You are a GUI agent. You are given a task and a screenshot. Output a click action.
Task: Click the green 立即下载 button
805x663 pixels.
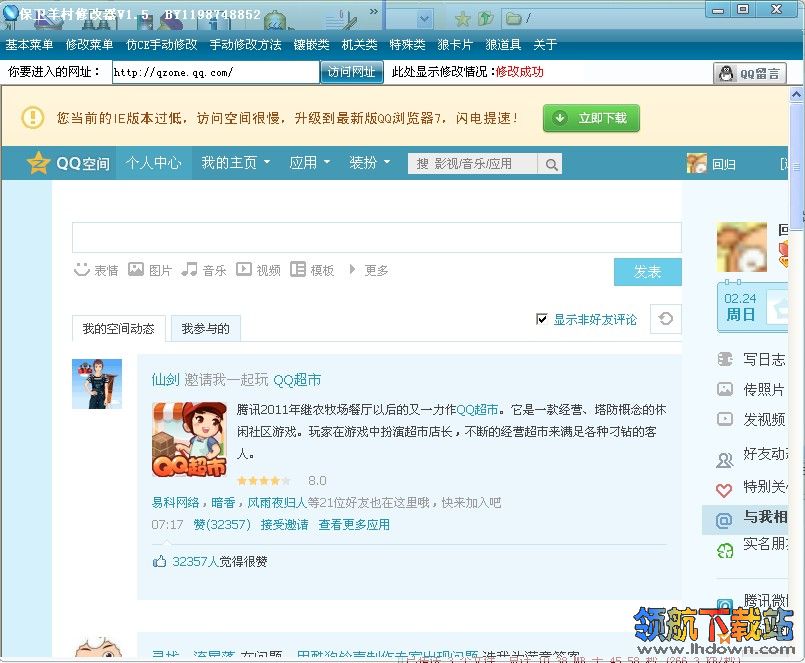click(x=591, y=118)
